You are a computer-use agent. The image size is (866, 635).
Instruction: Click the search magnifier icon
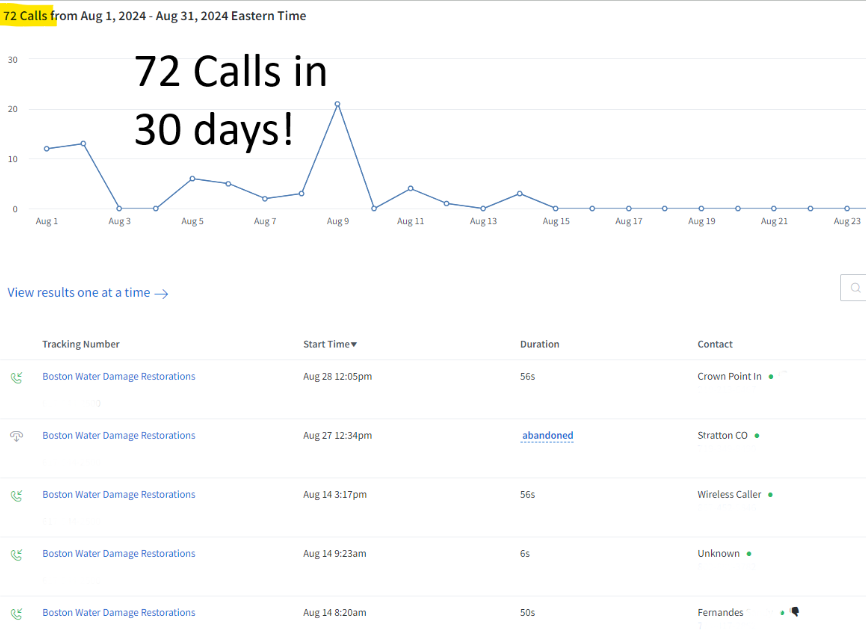[856, 288]
